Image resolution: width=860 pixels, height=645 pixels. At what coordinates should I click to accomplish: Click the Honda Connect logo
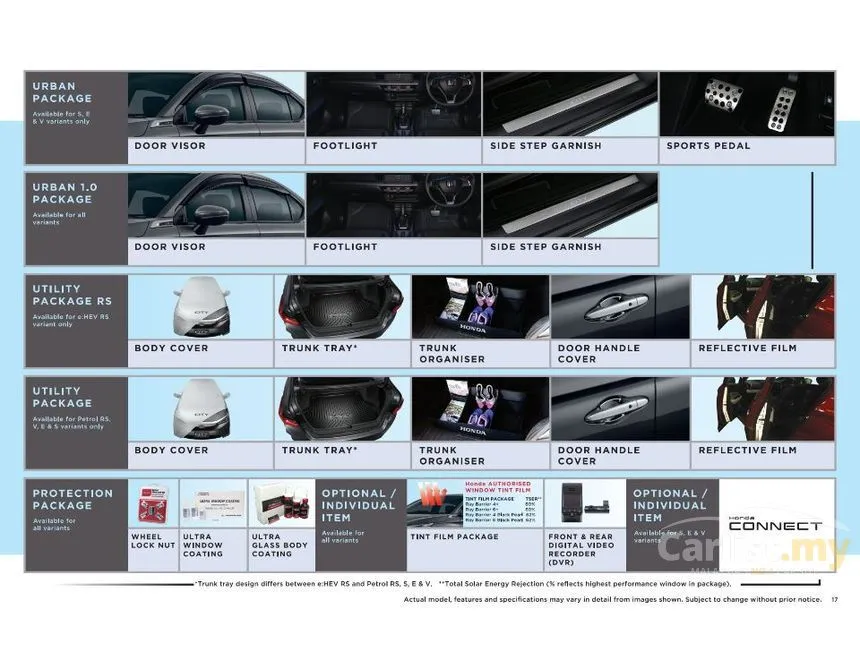pyautogui.click(x=788, y=523)
